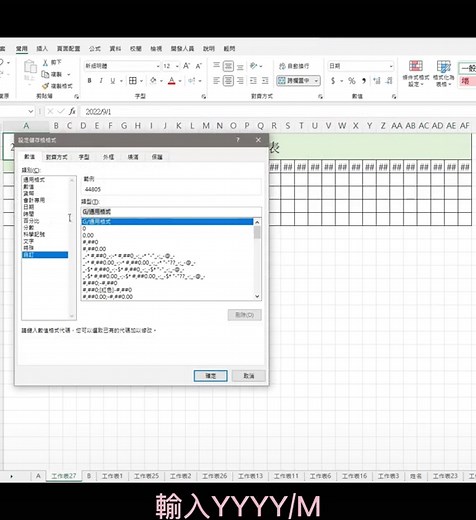Switch dialog to 字型 tab
Screen dimensions: 476x520
[x=84, y=157]
